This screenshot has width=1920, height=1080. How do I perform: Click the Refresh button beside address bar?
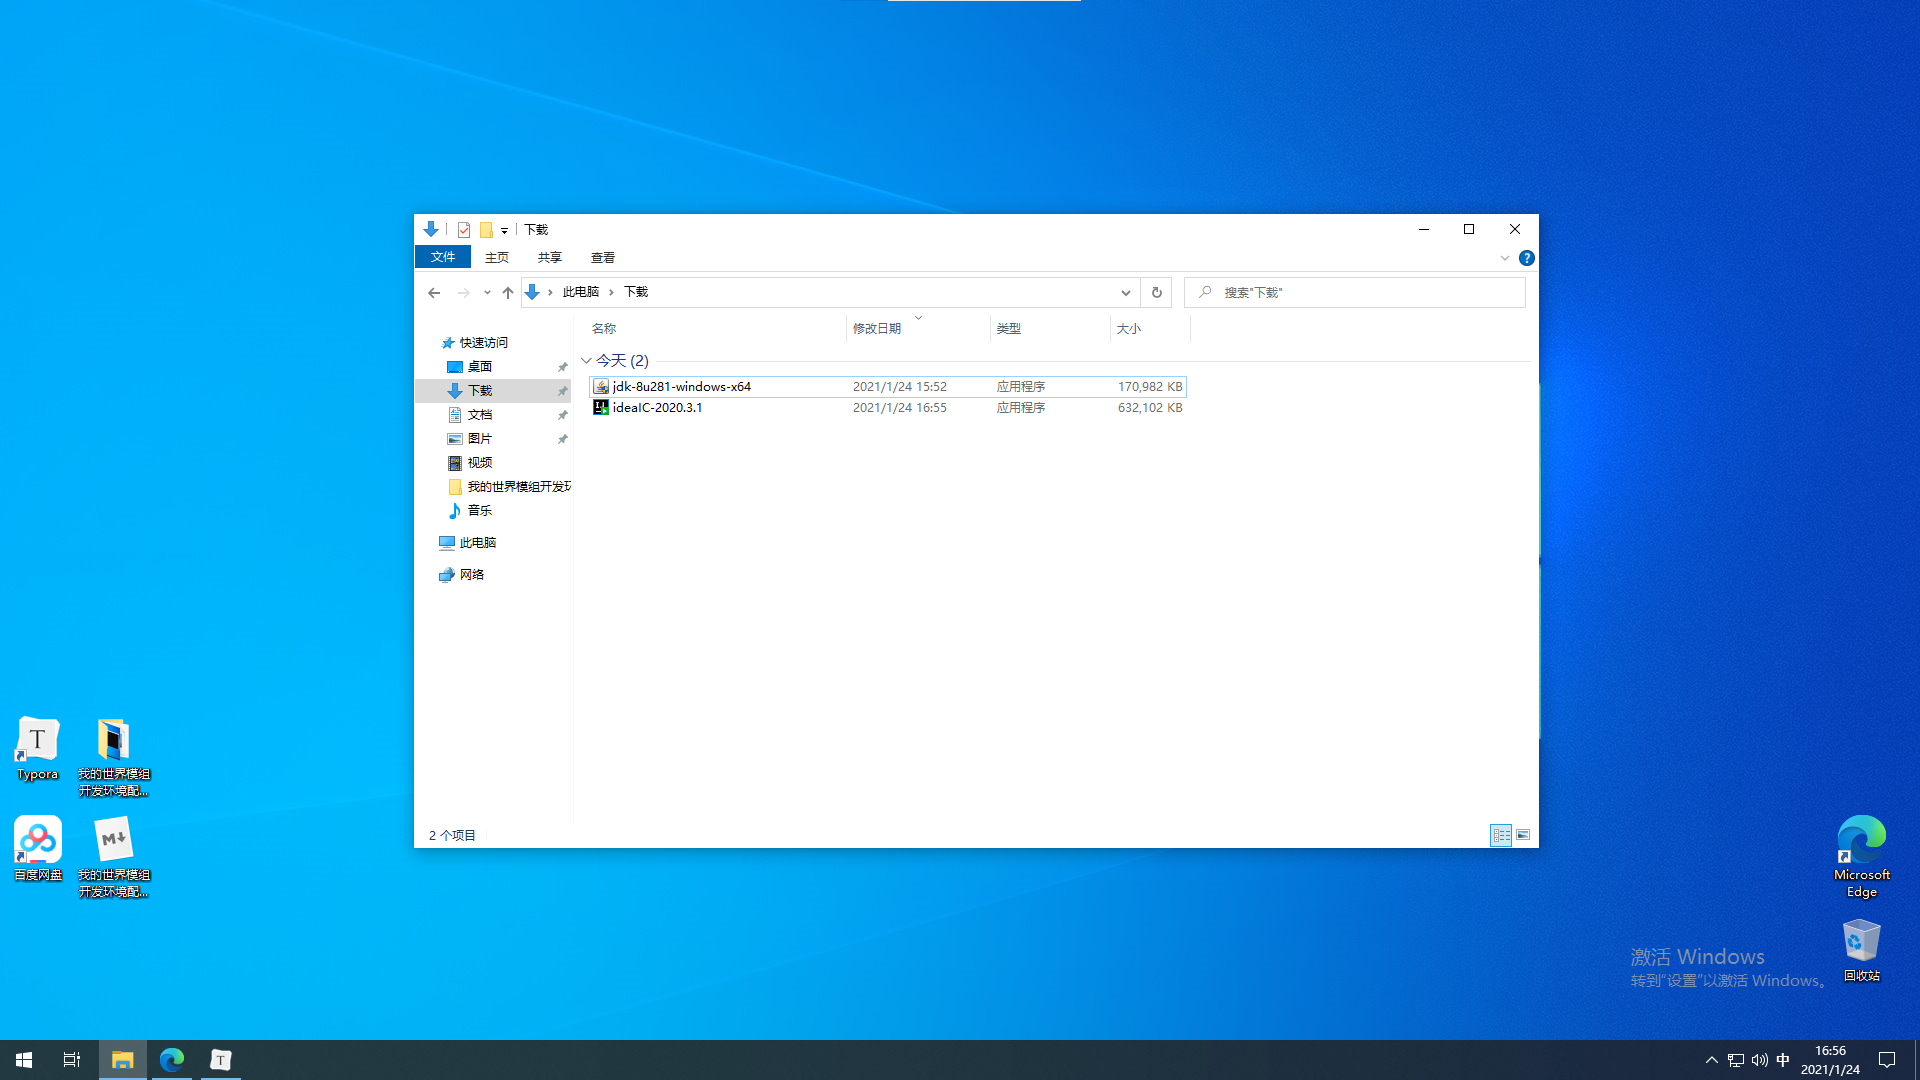tap(1156, 292)
